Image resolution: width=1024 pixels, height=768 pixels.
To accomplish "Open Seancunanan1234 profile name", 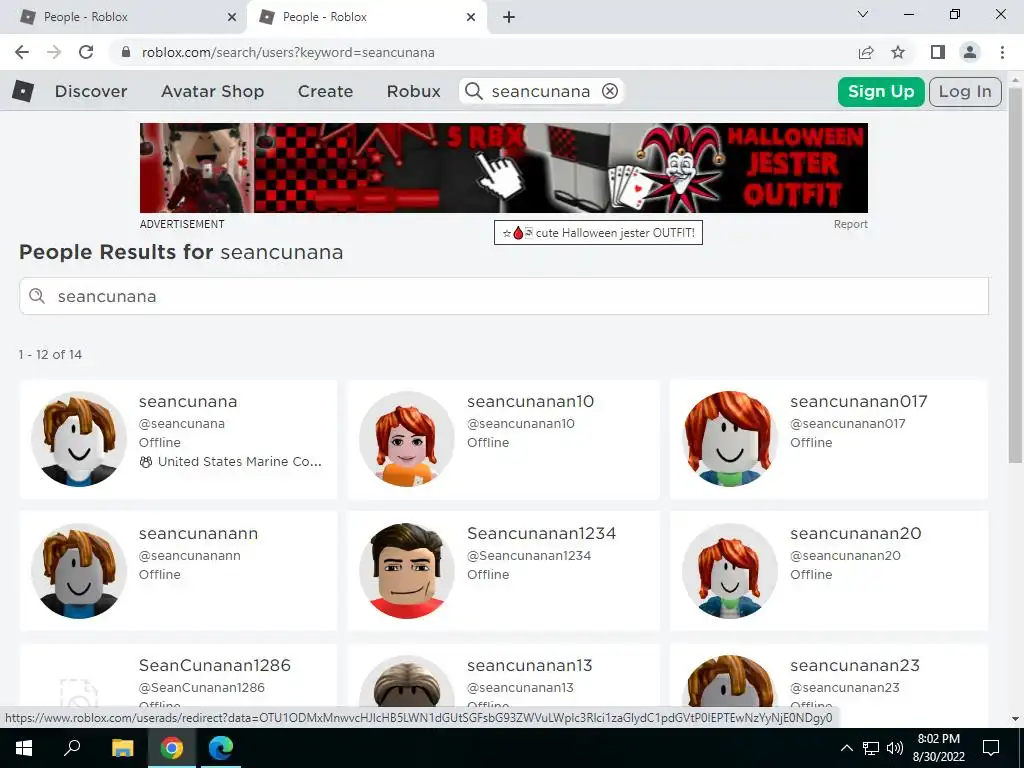I will tap(541, 534).
